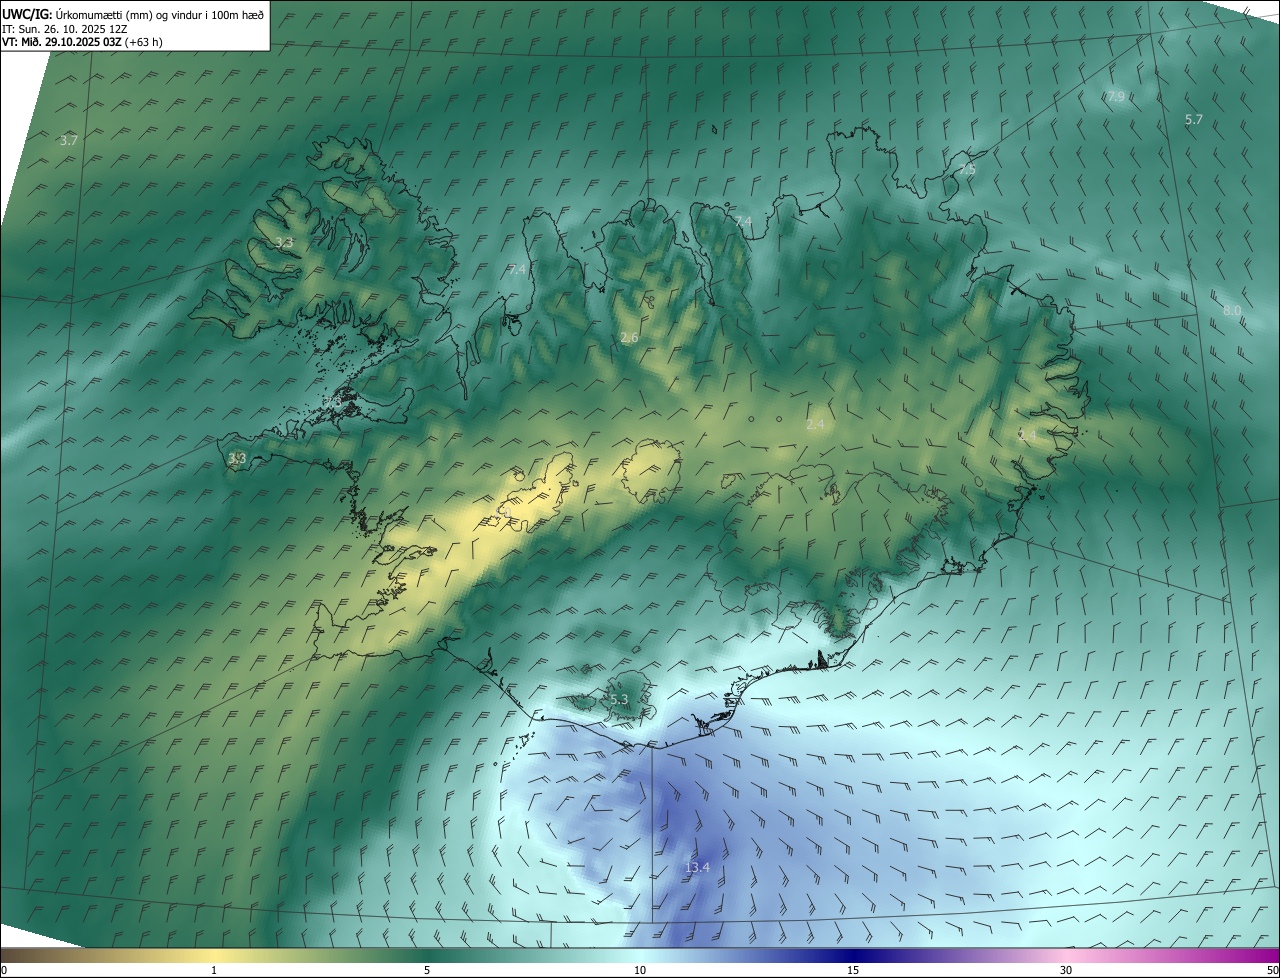Click the 50 tick on the color scale

(x=1272, y=970)
